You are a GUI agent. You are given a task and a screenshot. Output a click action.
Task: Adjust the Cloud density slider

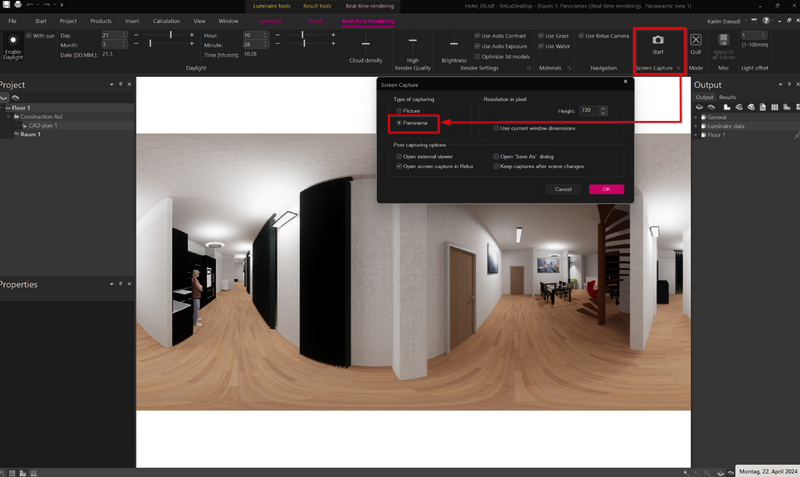(x=365, y=44)
